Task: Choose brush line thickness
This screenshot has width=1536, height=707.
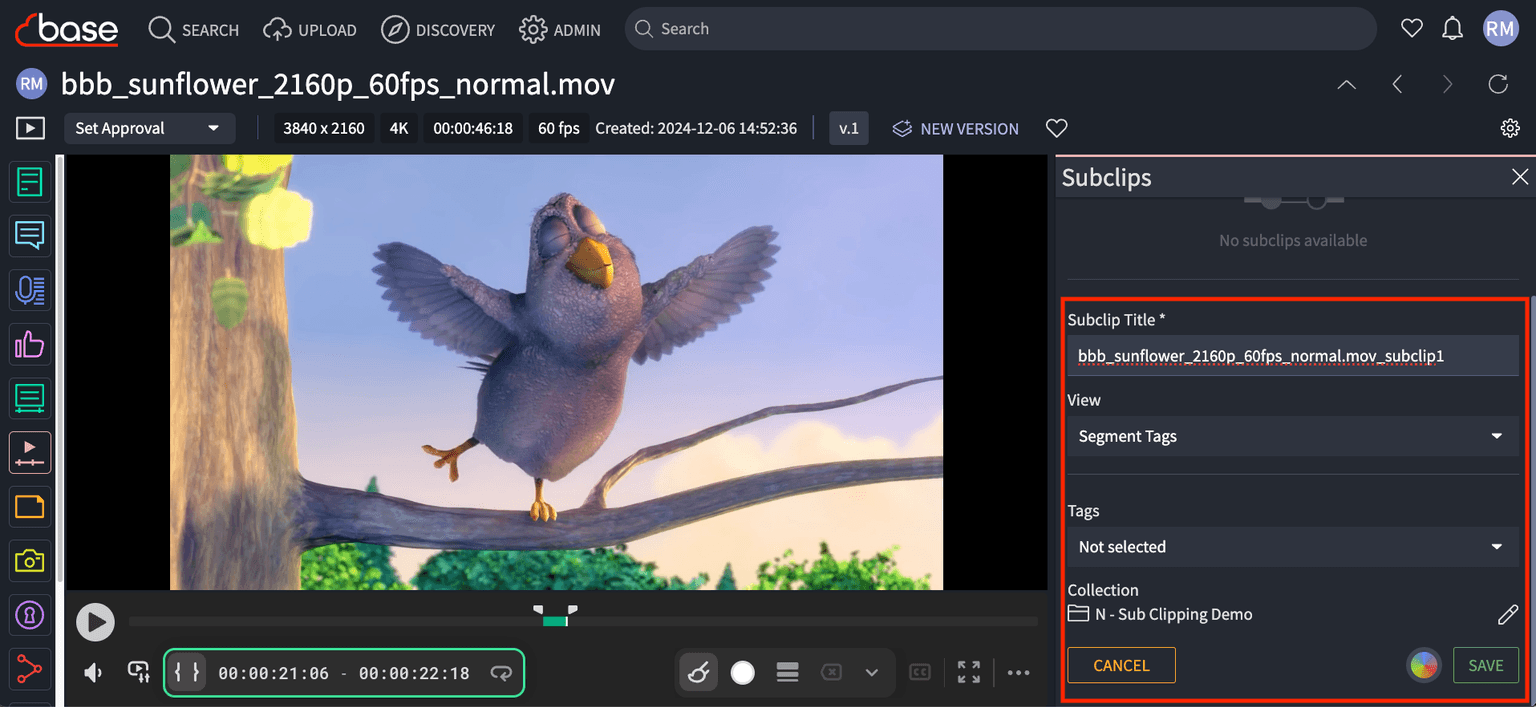Action: pyautogui.click(x=787, y=673)
